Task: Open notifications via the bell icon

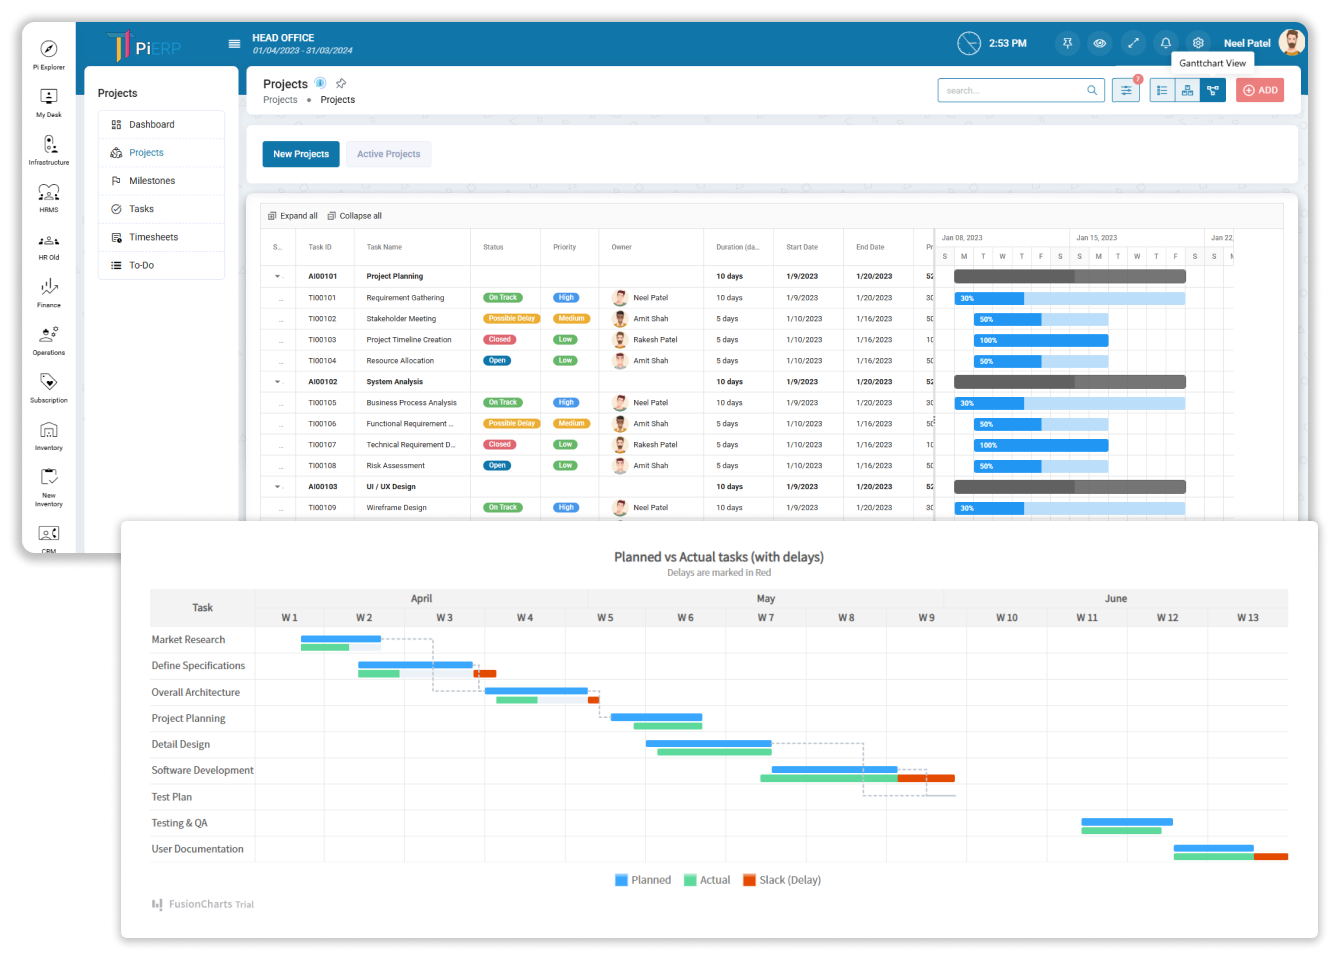Action: [1166, 43]
